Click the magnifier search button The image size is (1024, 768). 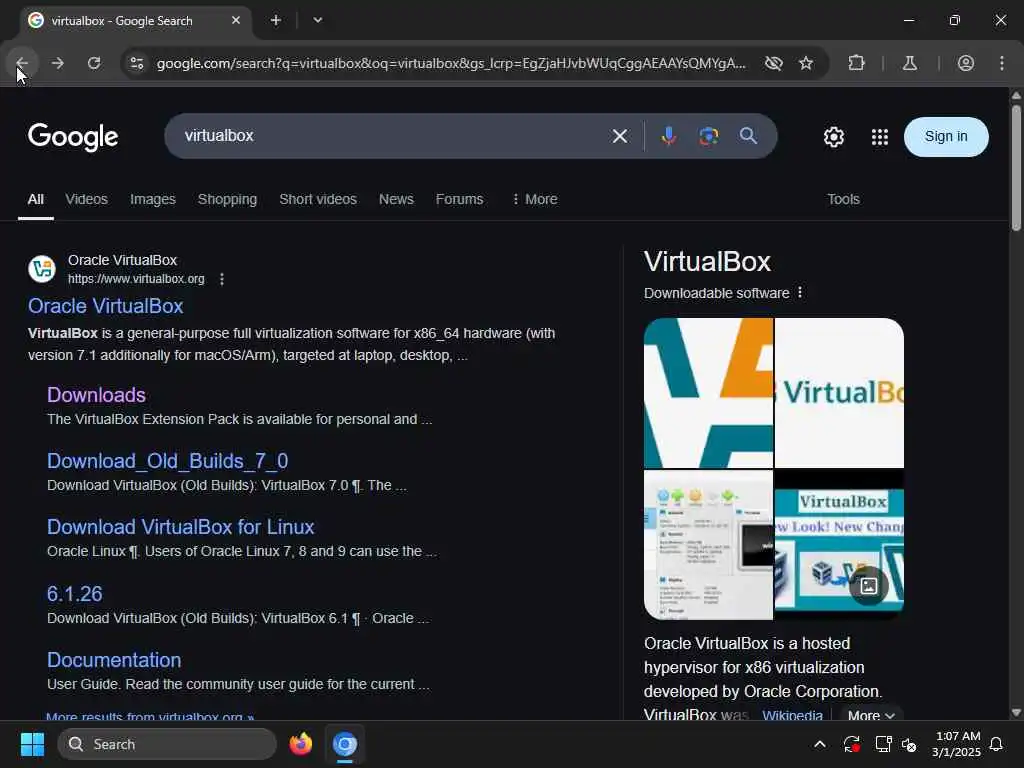tap(748, 136)
